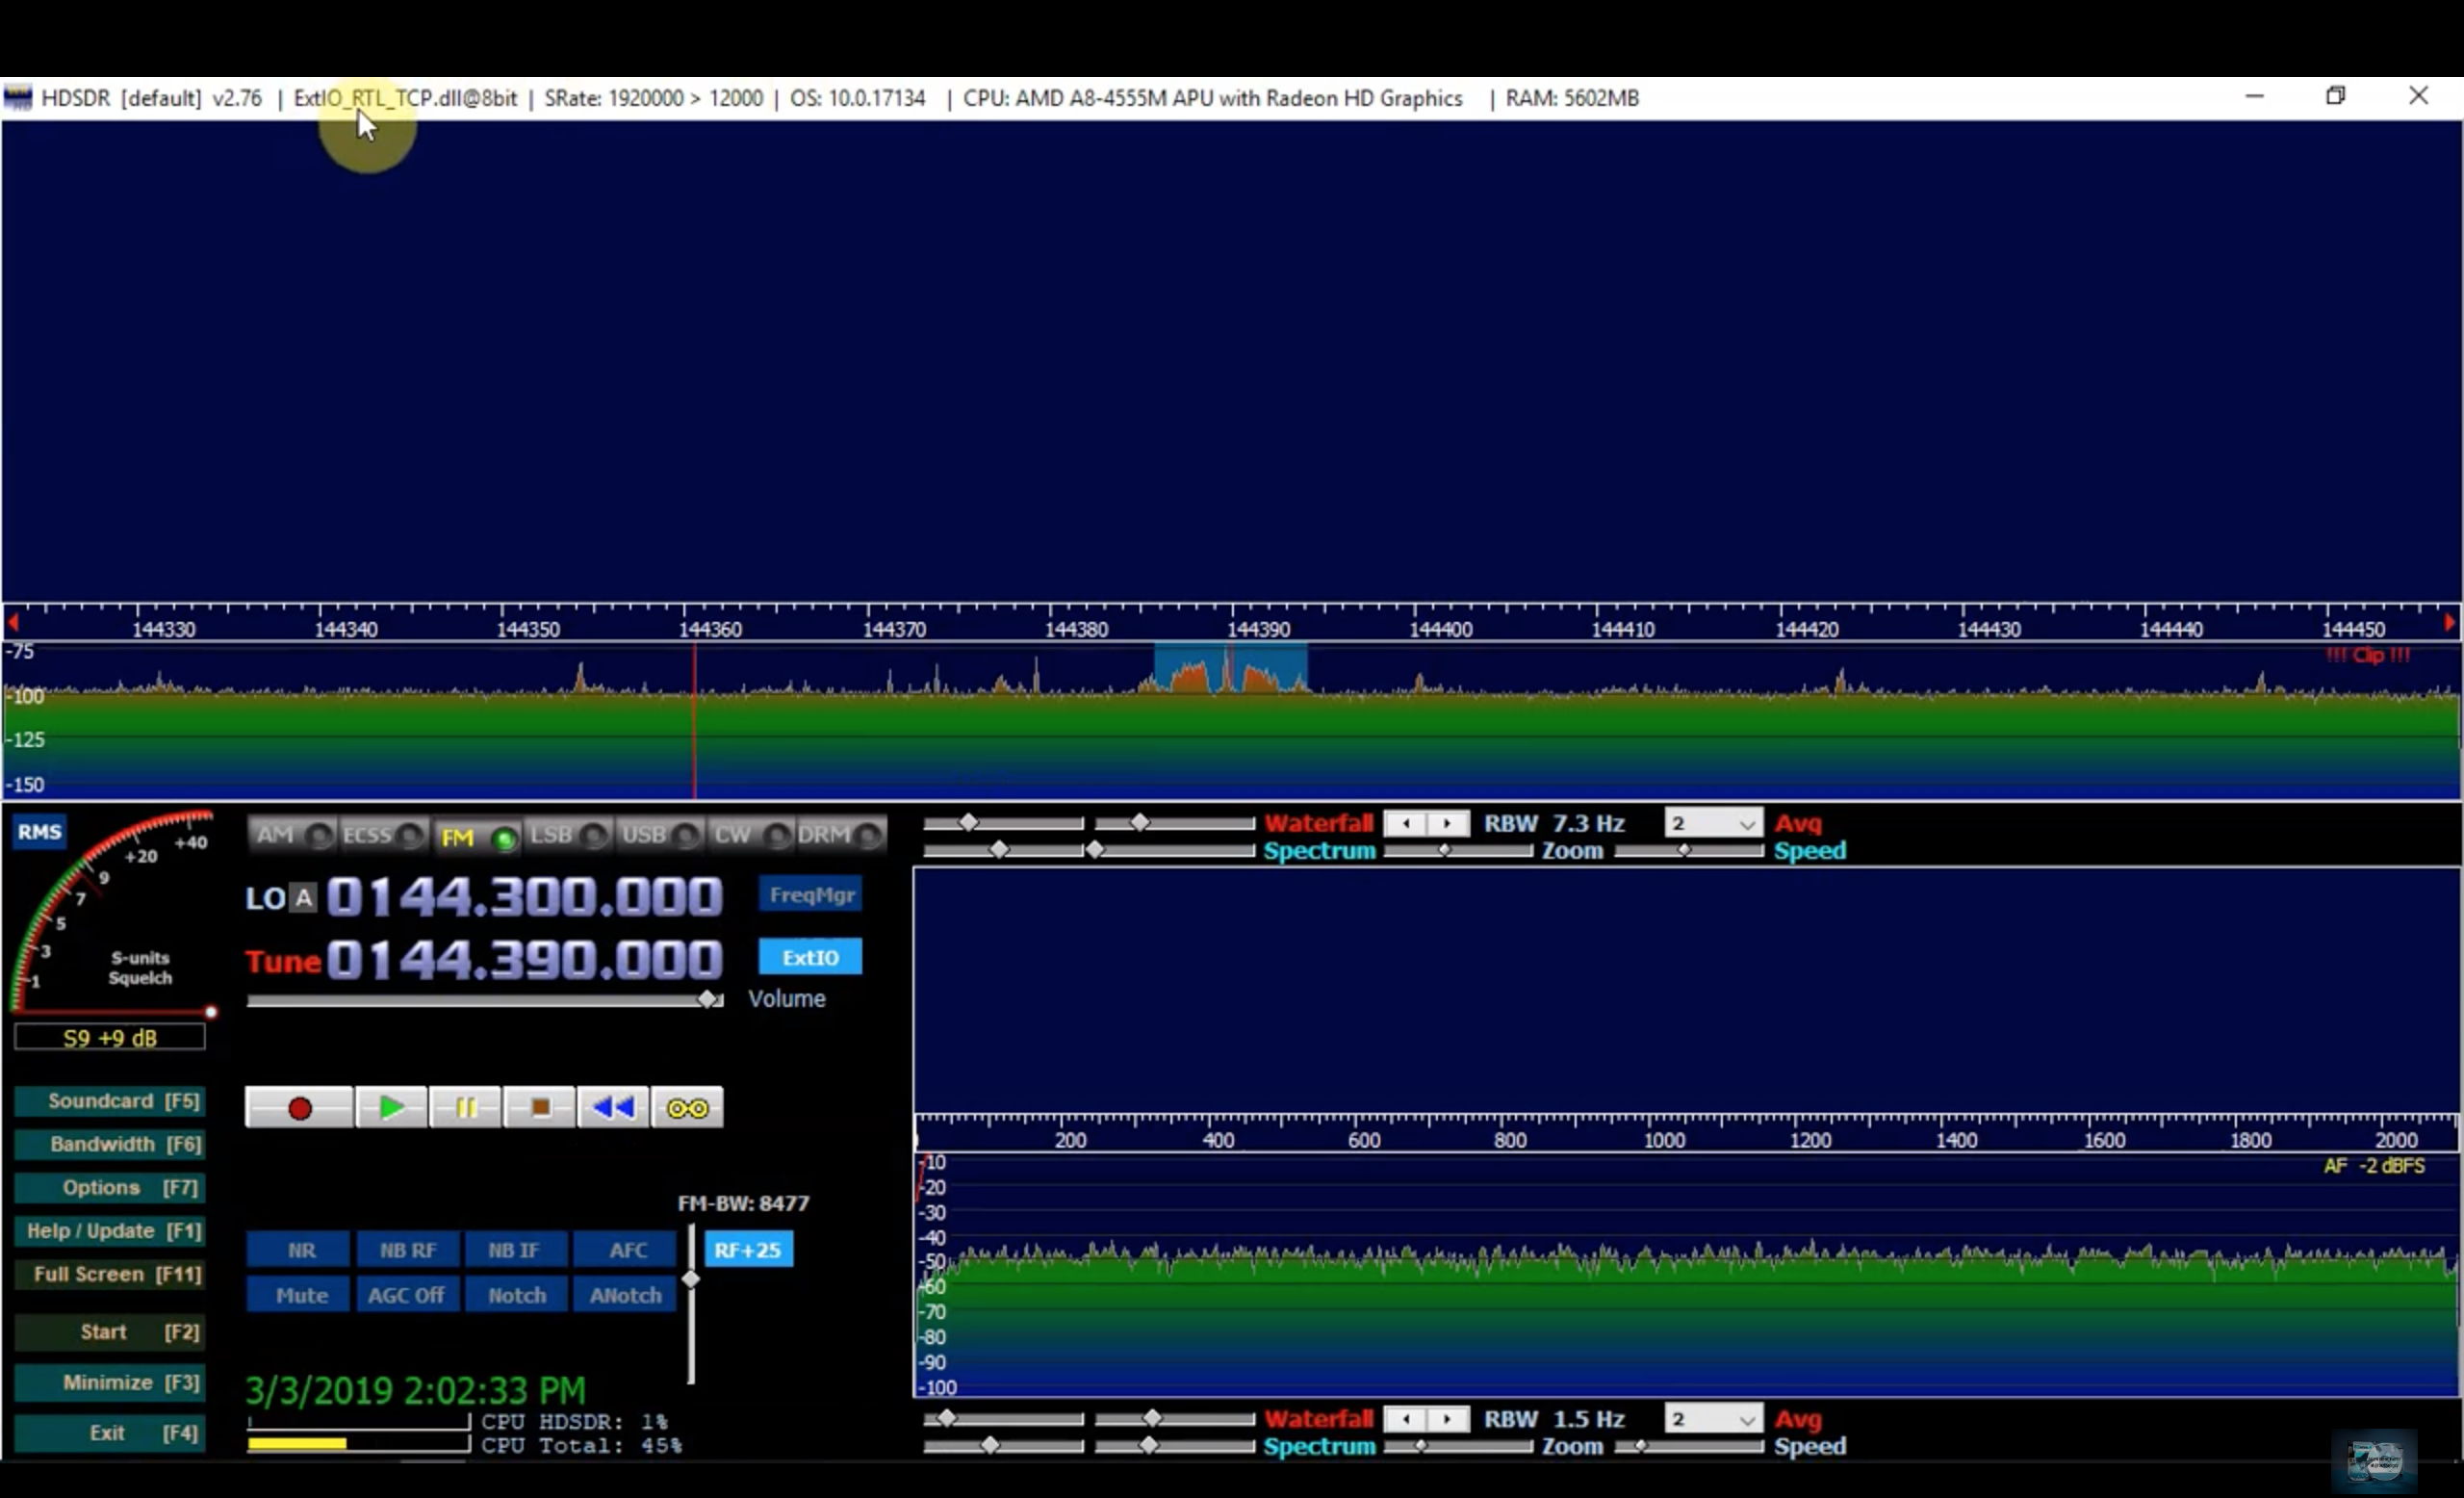This screenshot has height=1498, width=2464.
Task: Start recording with the red record button
Action: coord(299,1108)
